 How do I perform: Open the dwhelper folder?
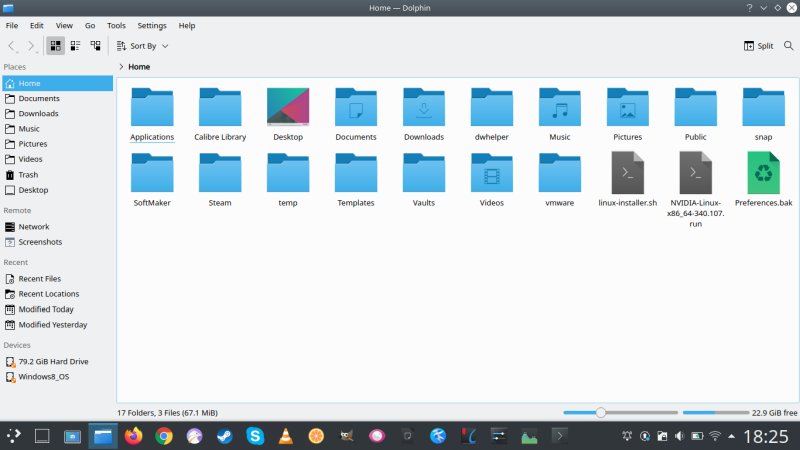click(x=491, y=108)
